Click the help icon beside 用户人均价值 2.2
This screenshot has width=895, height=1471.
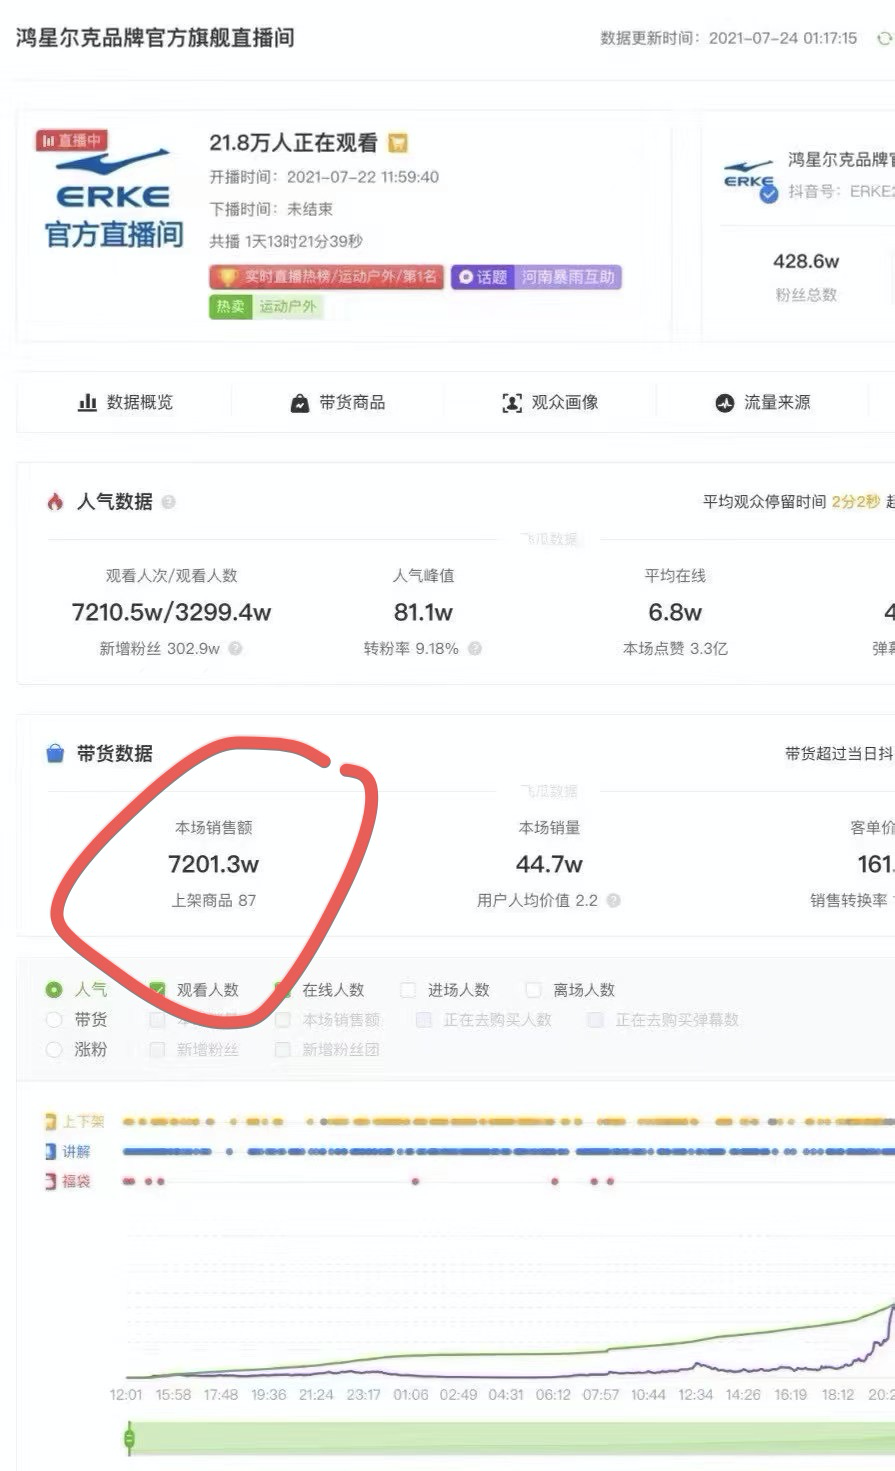613,900
